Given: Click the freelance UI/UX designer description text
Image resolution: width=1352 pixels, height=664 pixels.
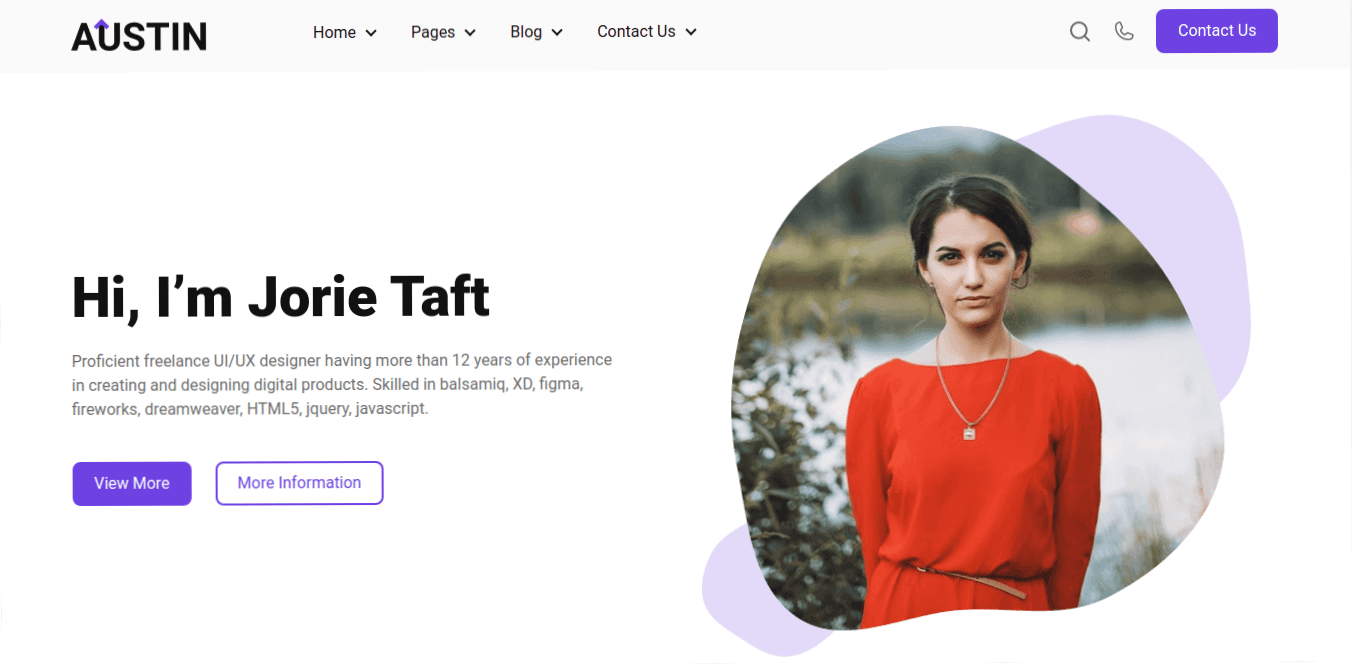Looking at the screenshot, I should click(x=342, y=384).
